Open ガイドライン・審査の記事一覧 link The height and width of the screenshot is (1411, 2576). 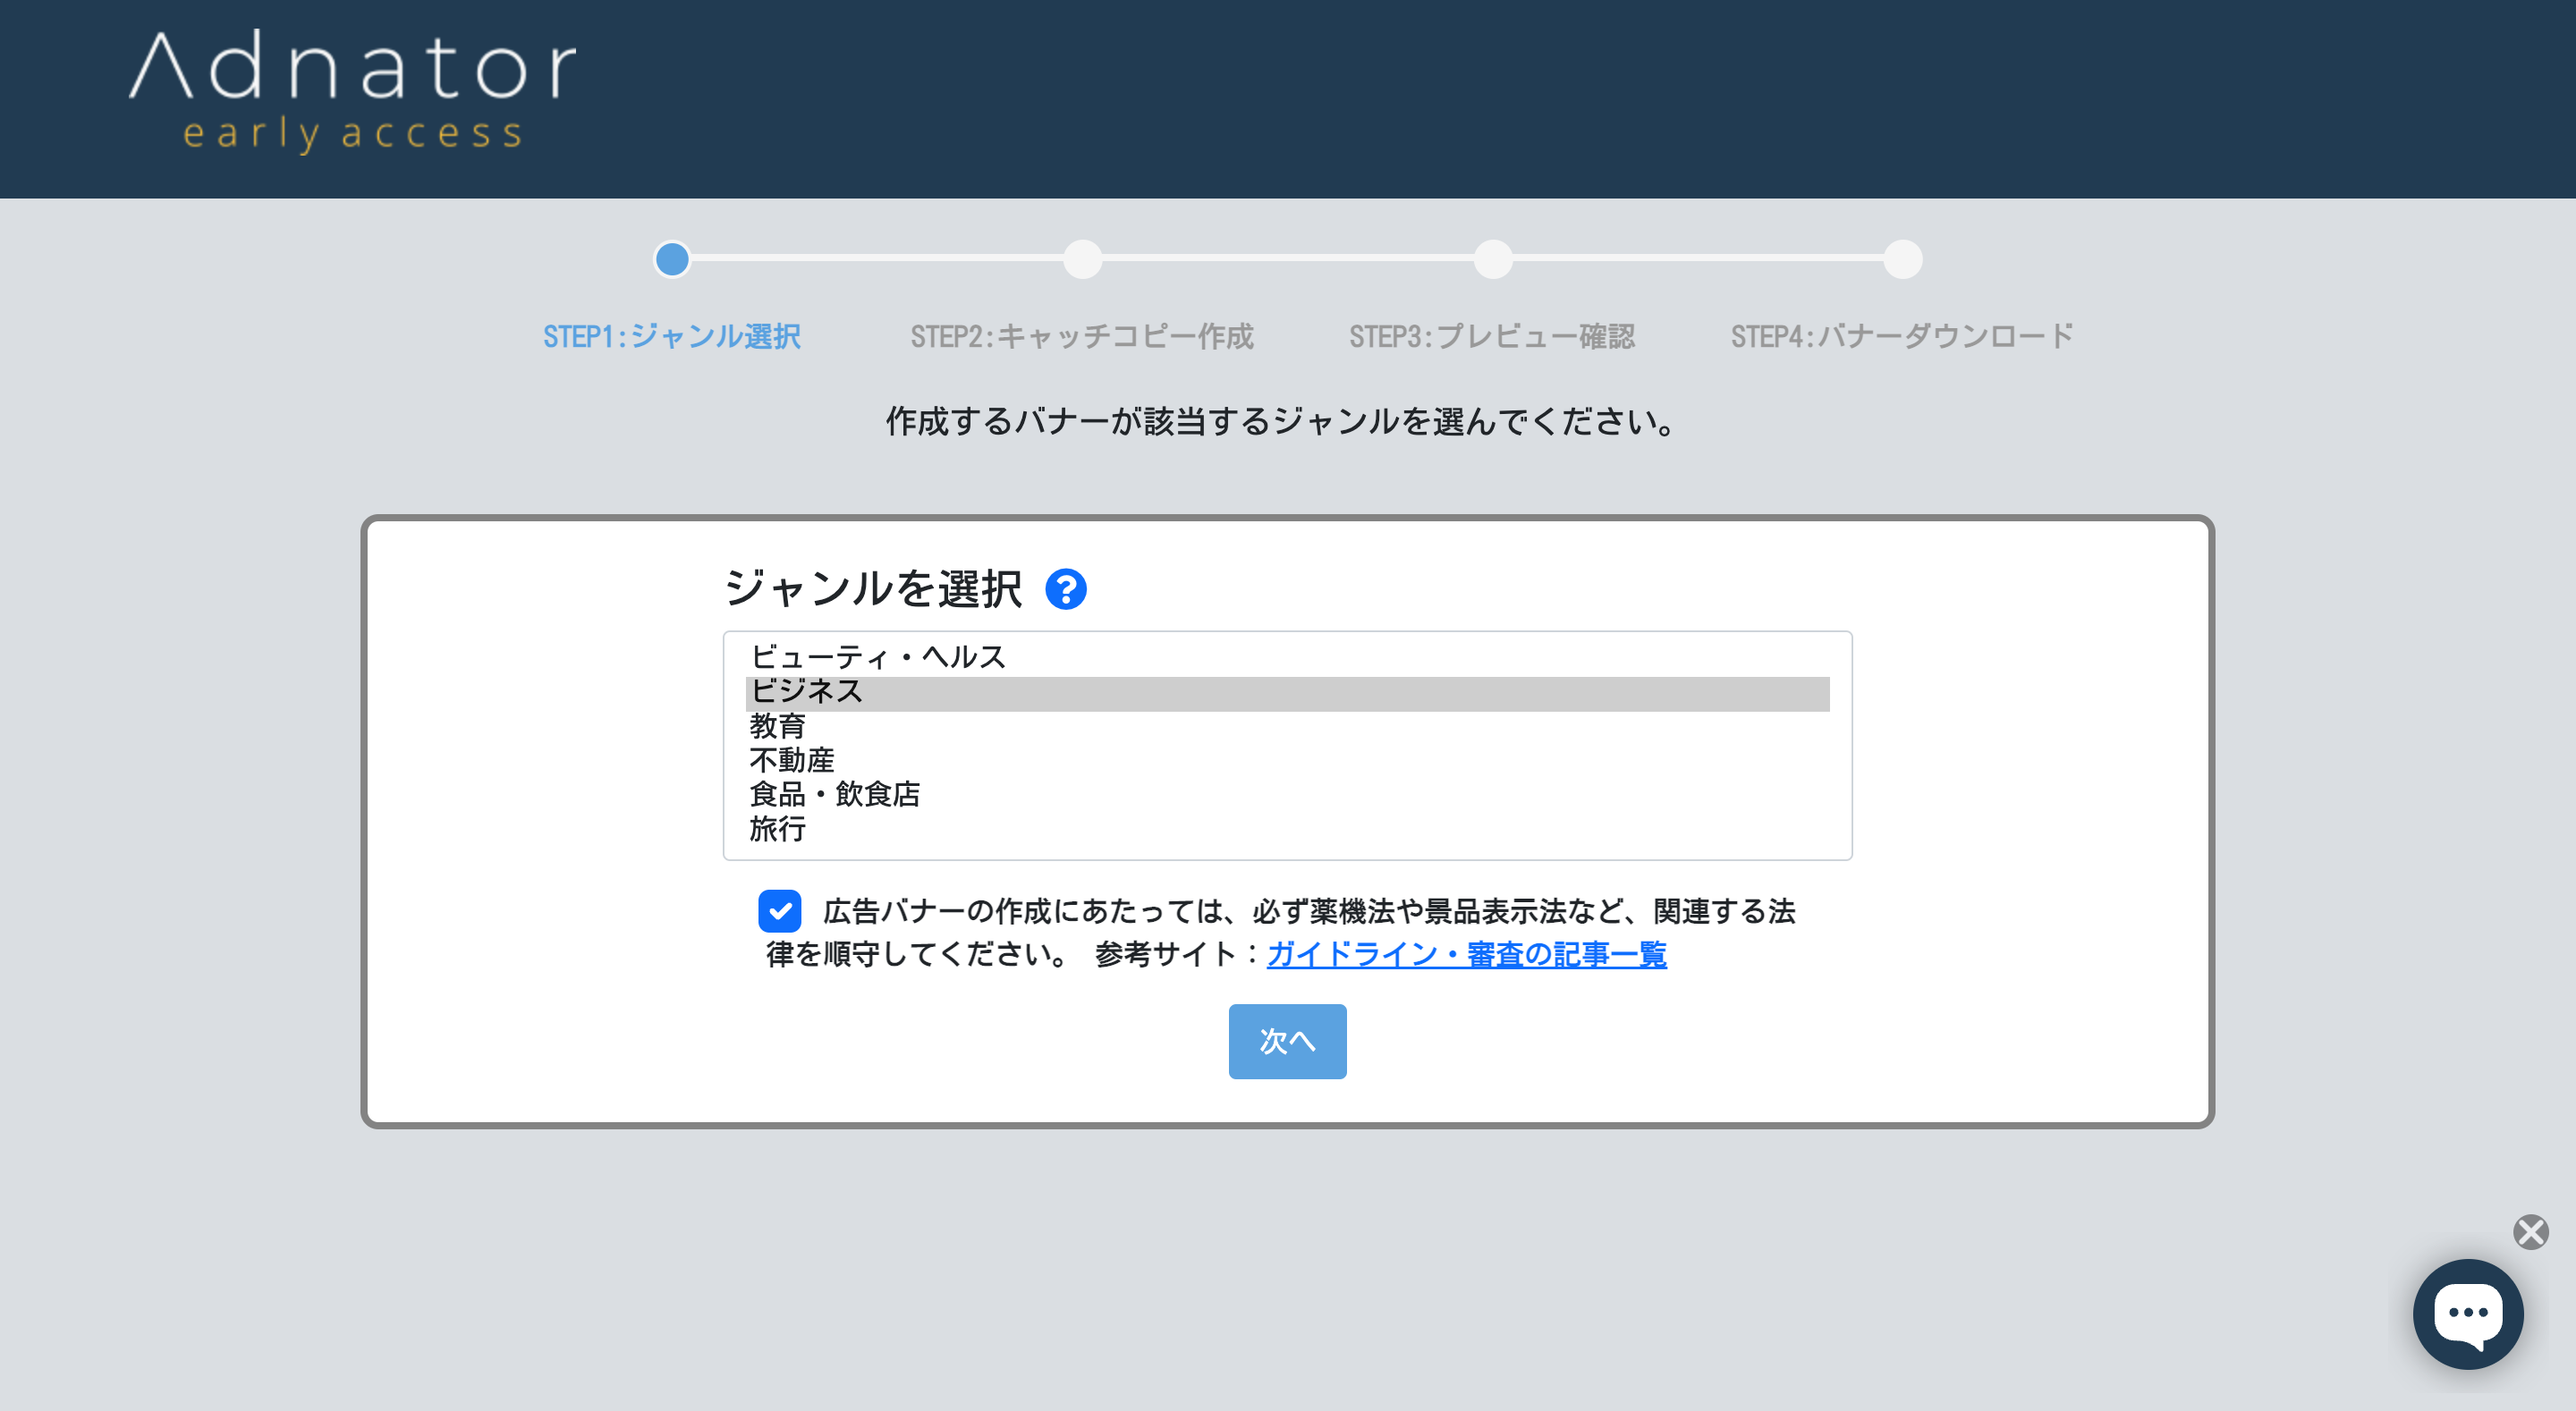(1466, 954)
